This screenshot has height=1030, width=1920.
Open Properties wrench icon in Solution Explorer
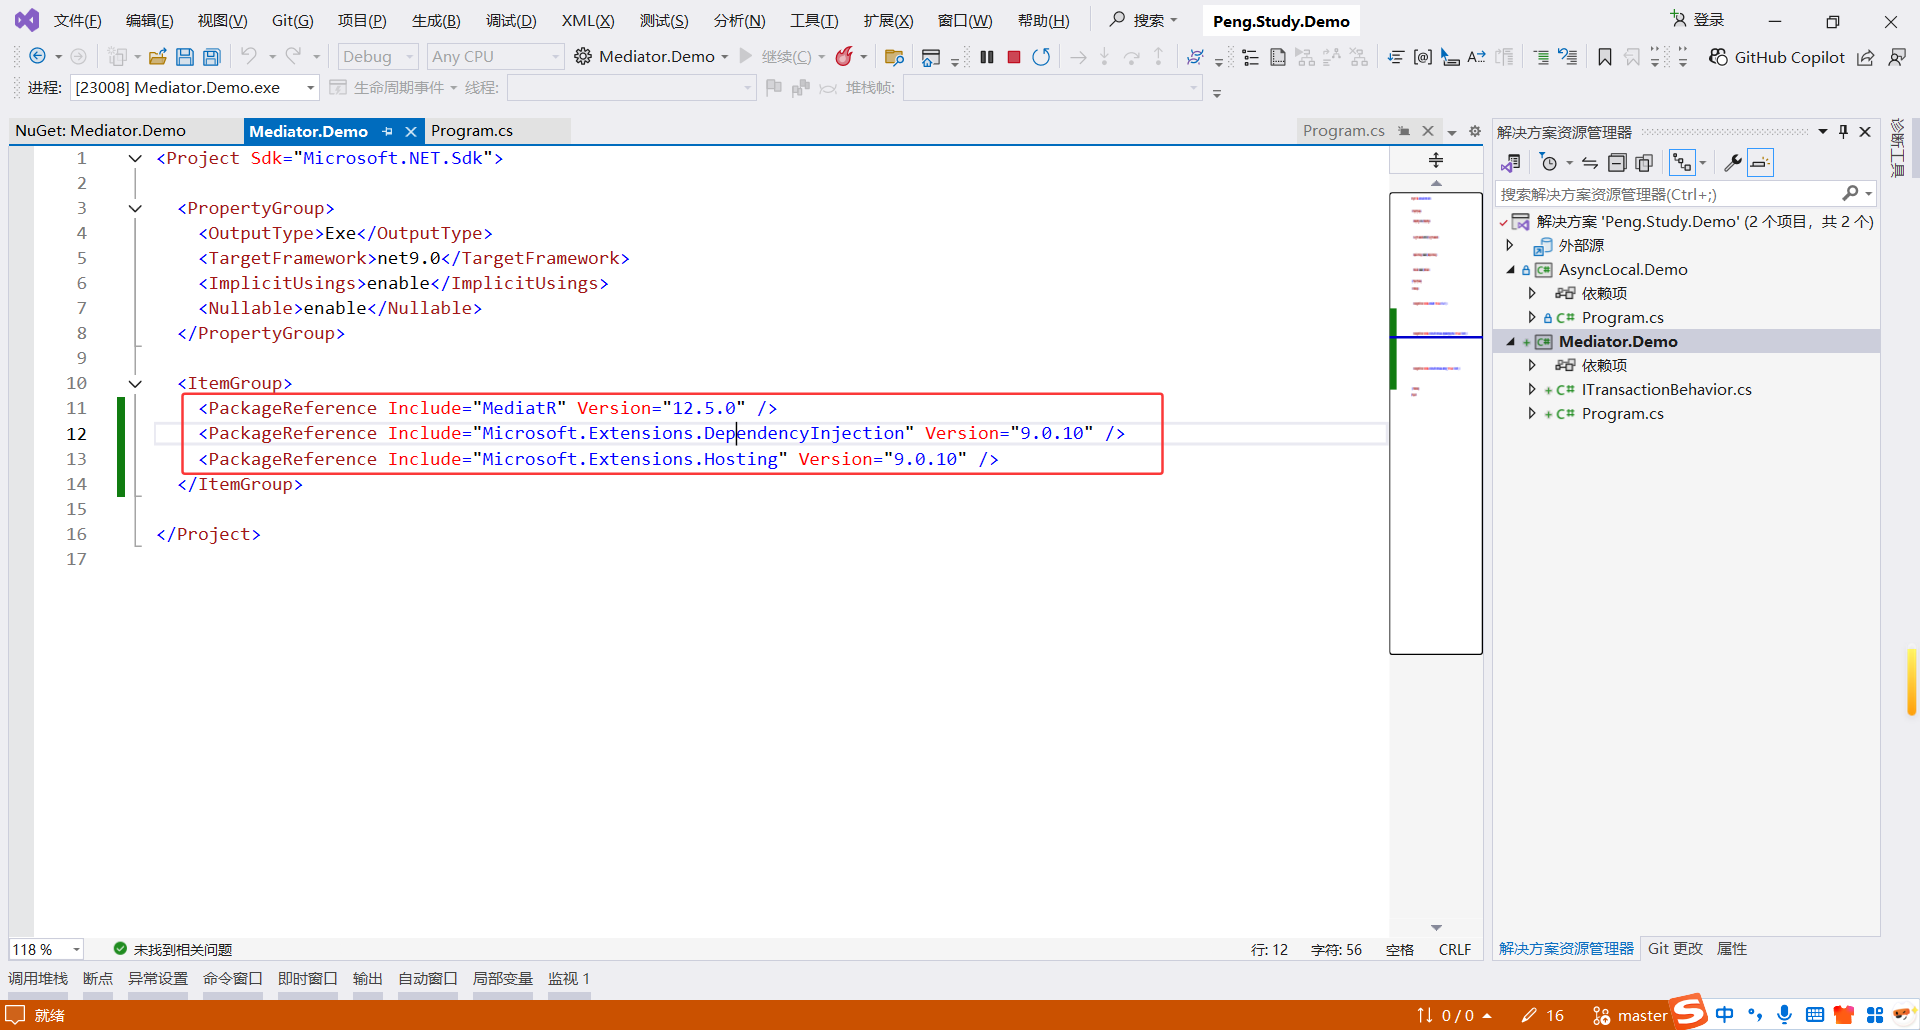(x=1733, y=163)
